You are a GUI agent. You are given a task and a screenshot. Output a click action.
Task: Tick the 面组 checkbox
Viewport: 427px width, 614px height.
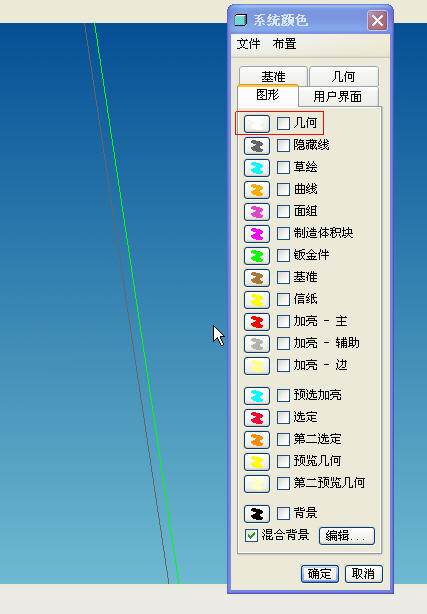283,211
